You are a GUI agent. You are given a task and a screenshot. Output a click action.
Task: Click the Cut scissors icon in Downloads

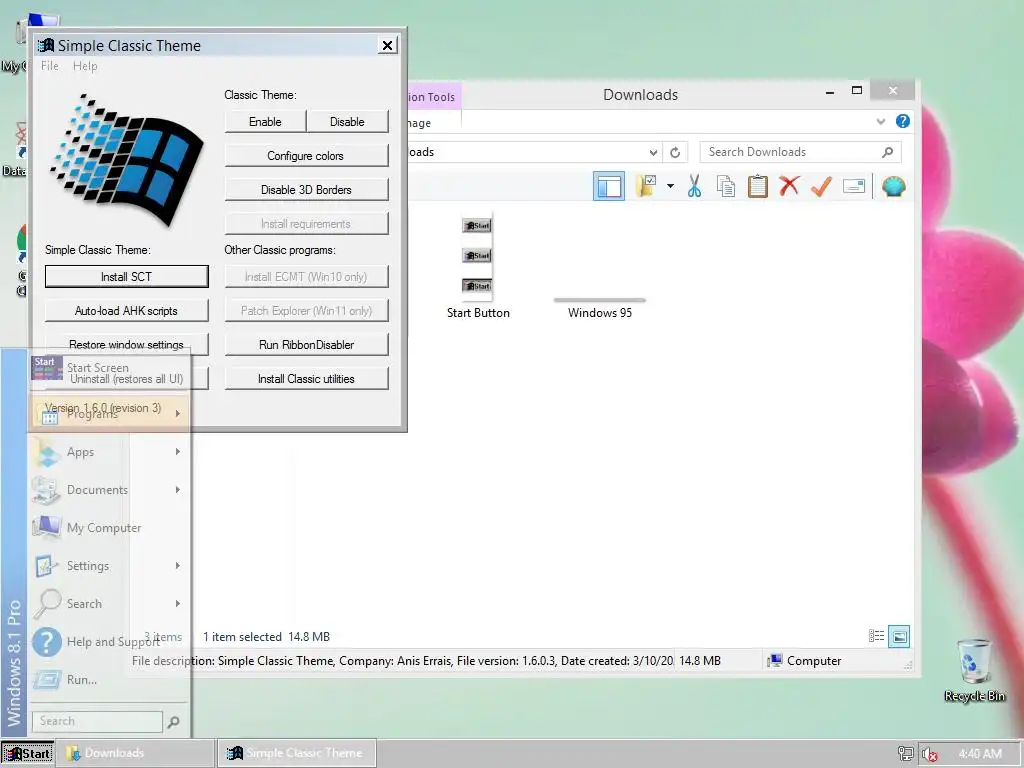pyautogui.click(x=694, y=186)
